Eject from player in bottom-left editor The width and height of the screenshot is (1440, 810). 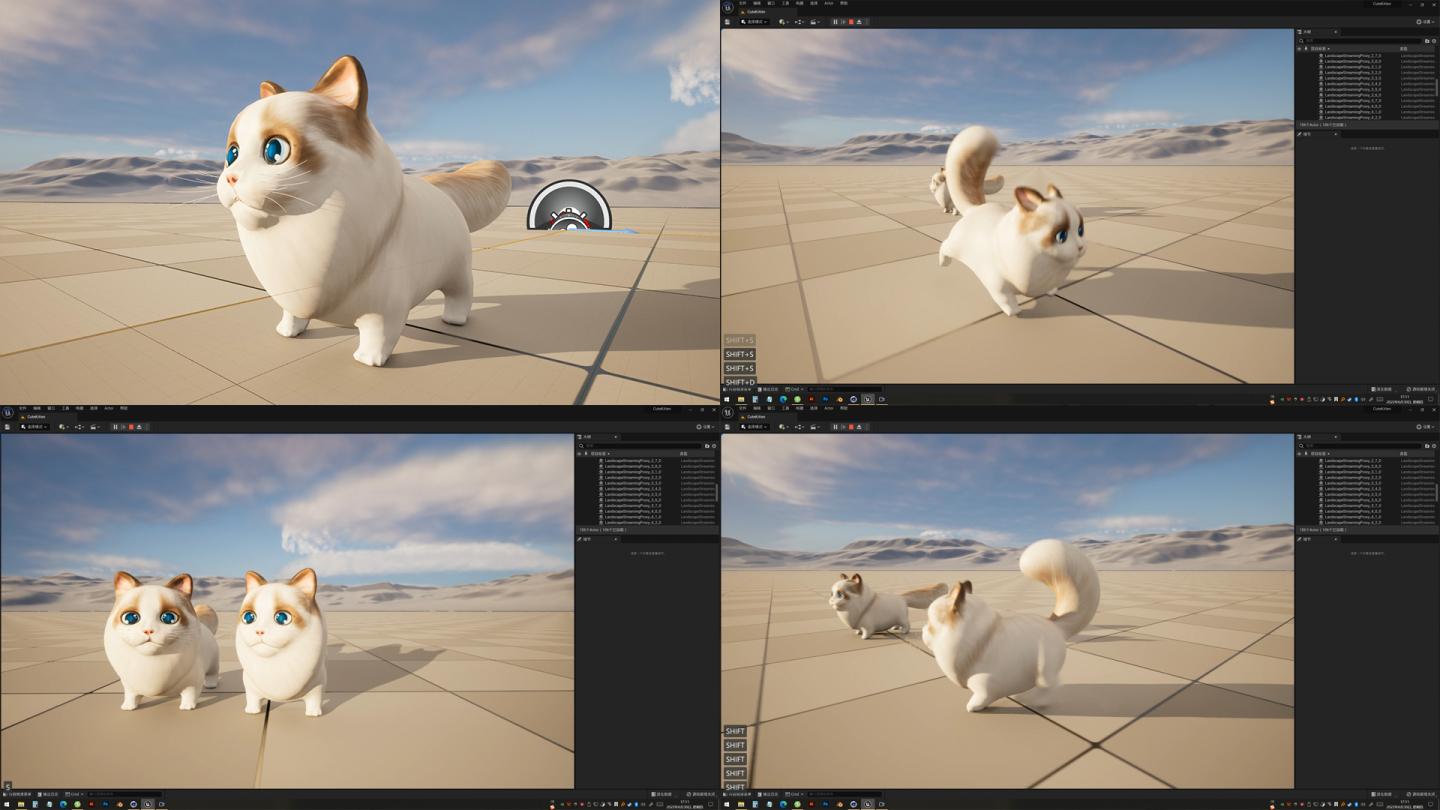point(139,427)
